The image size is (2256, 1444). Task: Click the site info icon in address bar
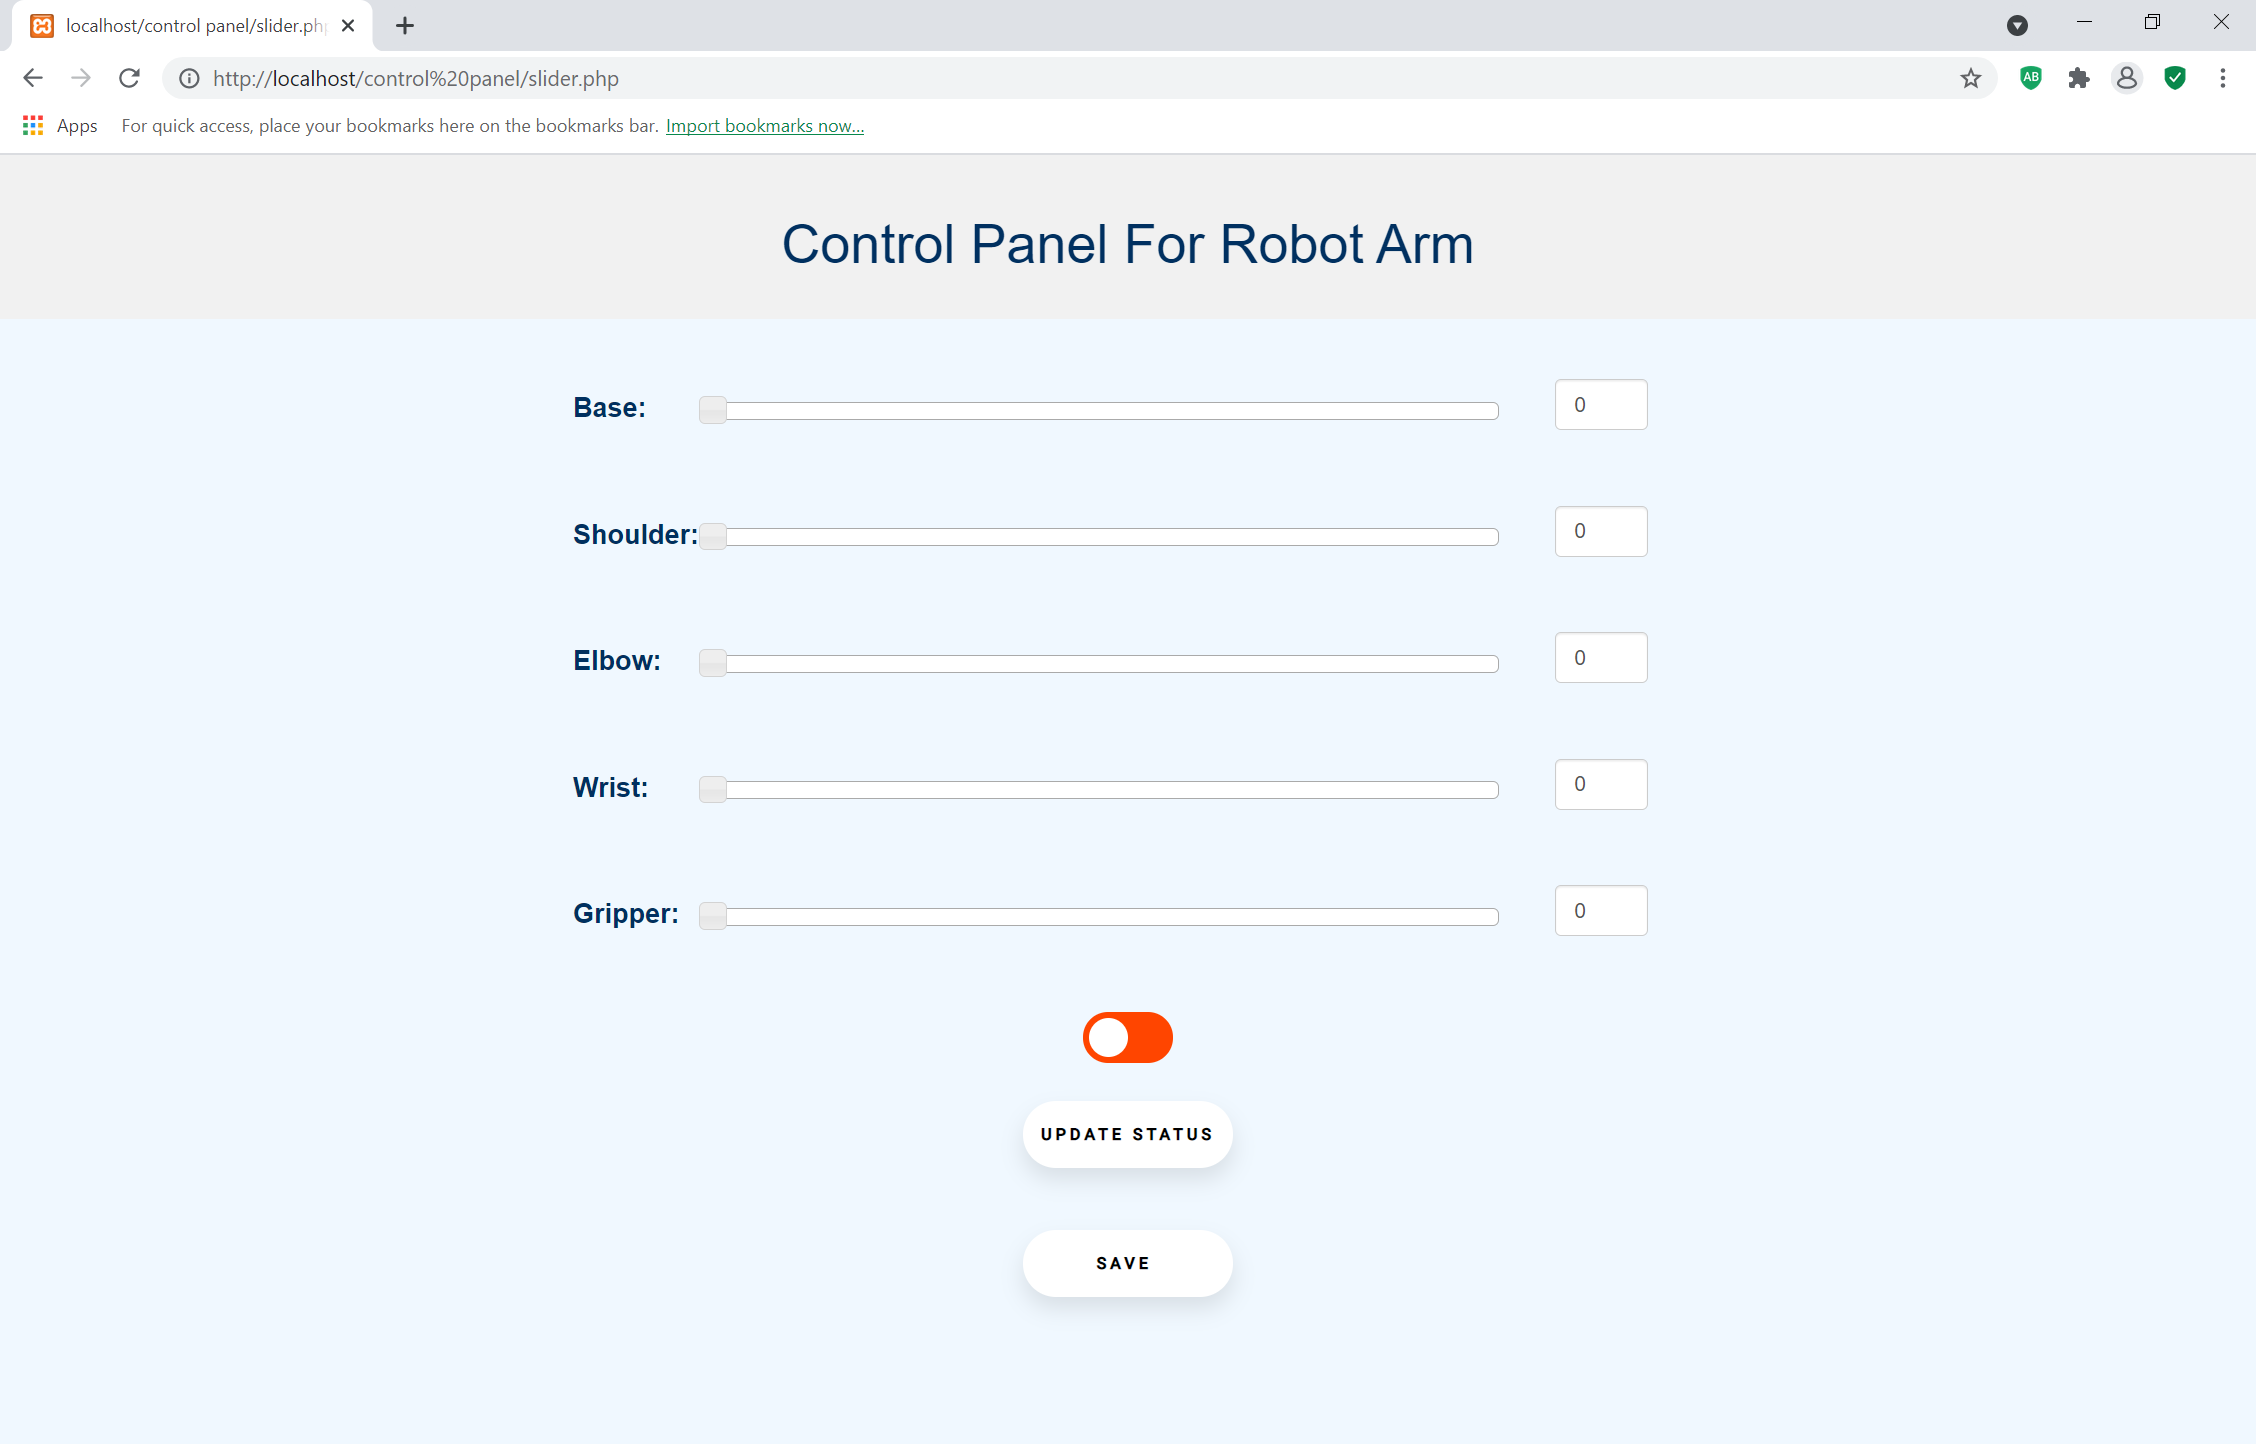pos(189,78)
